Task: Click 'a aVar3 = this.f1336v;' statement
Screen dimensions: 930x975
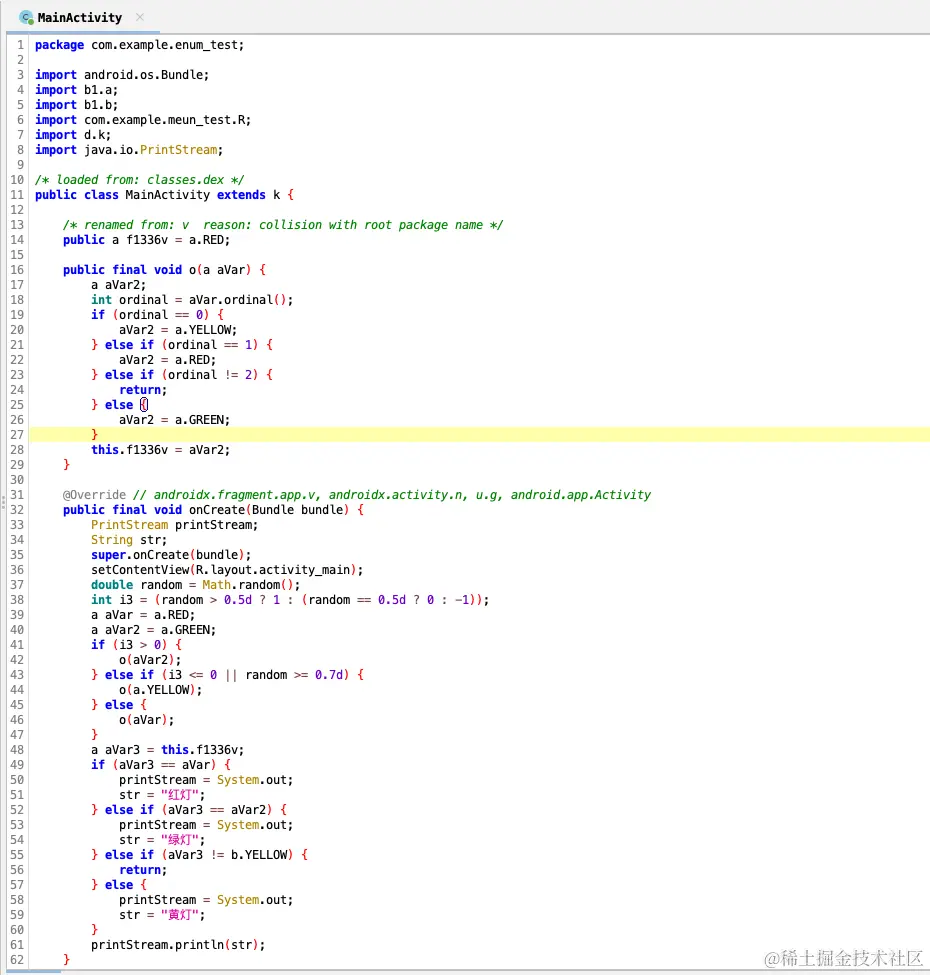Action: pos(168,750)
